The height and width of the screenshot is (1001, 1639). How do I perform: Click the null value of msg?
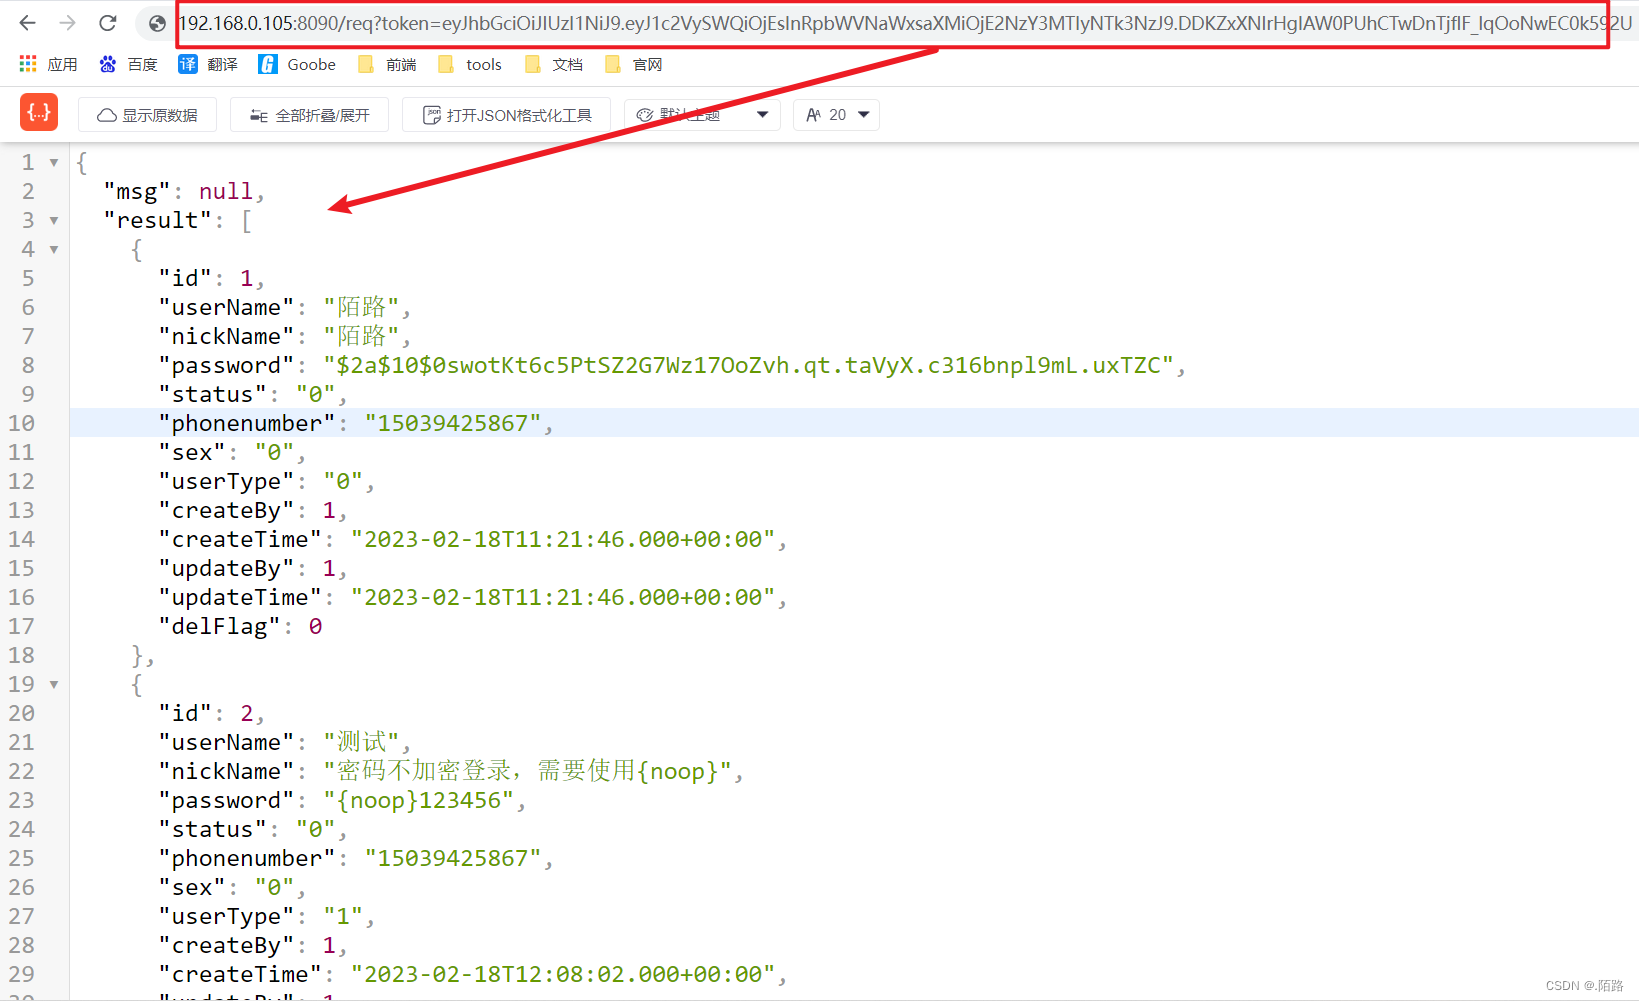tap(226, 191)
